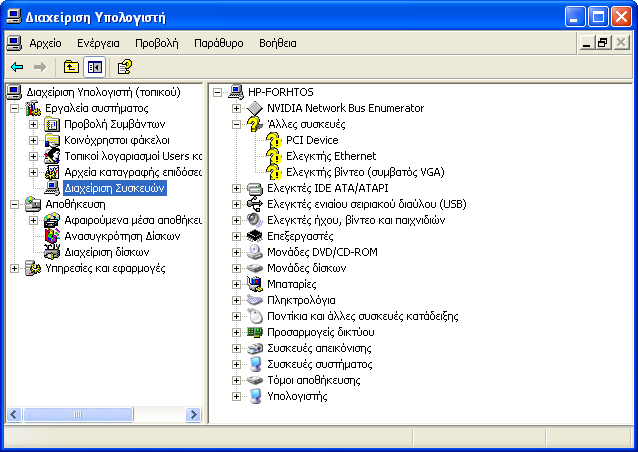Click the Αρχεία καταγραφής επιδόσεων icon

point(52,172)
